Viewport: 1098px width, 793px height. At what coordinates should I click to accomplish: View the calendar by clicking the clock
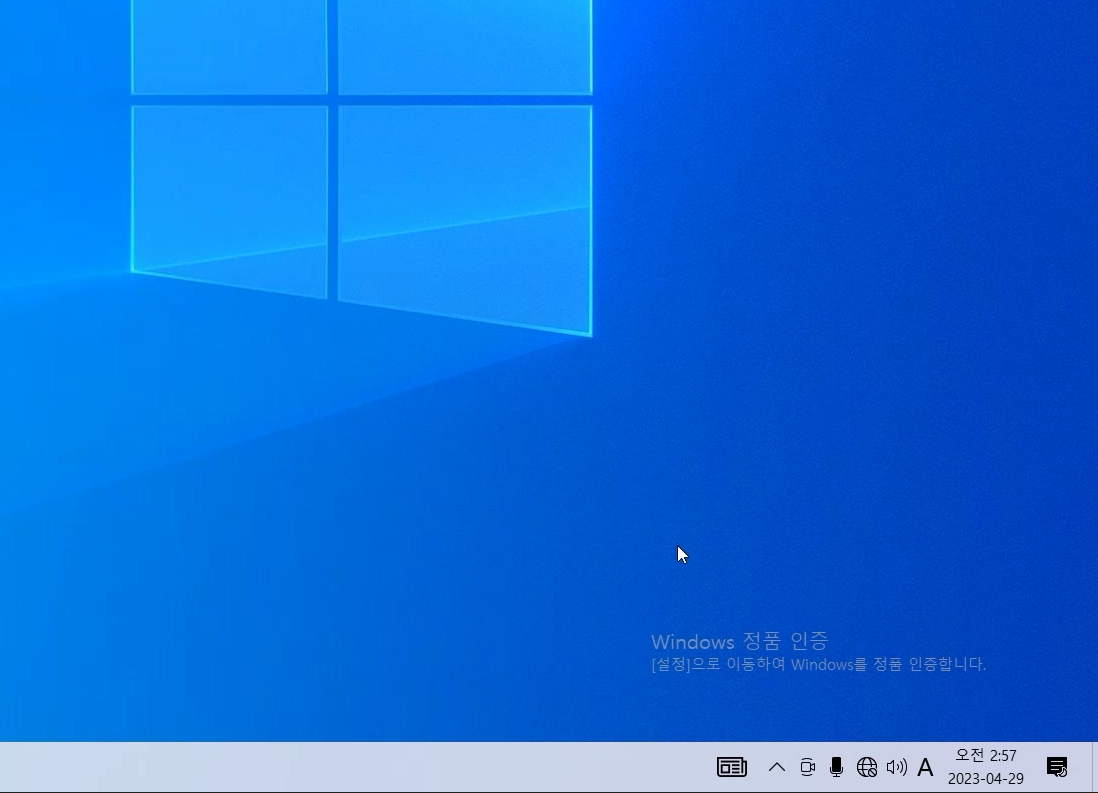click(985, 756)
